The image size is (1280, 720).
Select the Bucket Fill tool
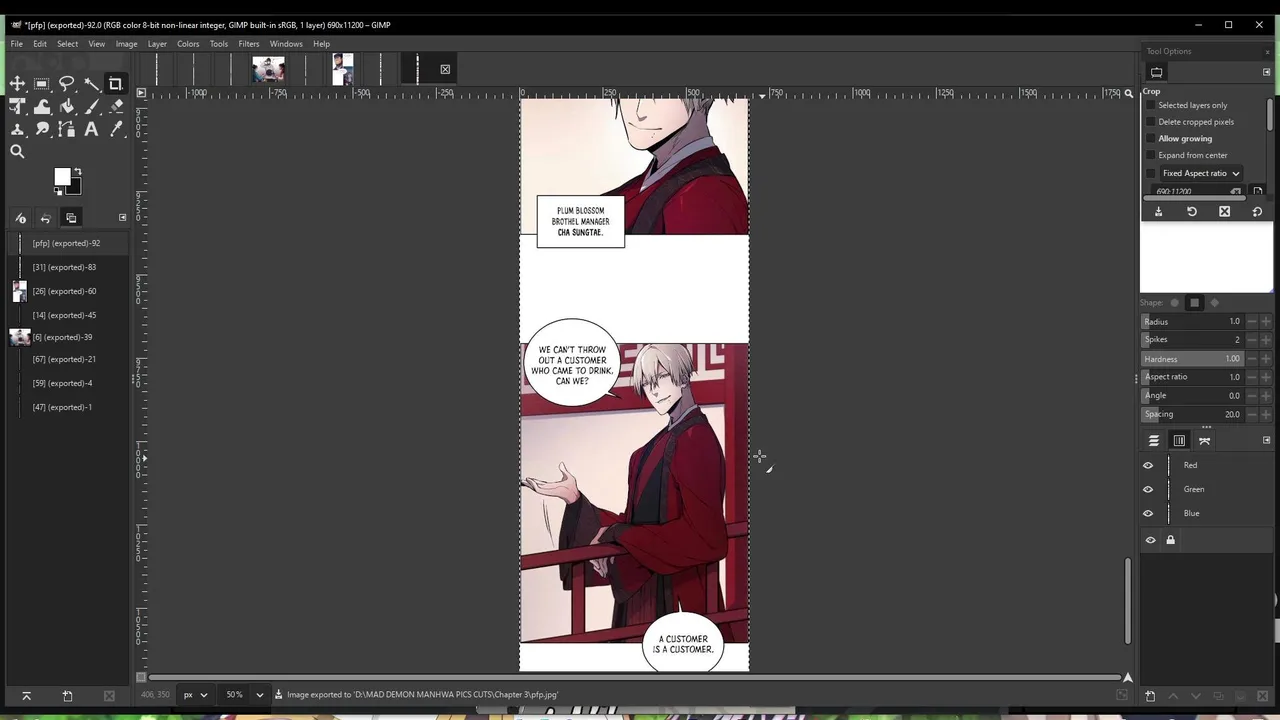[x=67, y=107]
